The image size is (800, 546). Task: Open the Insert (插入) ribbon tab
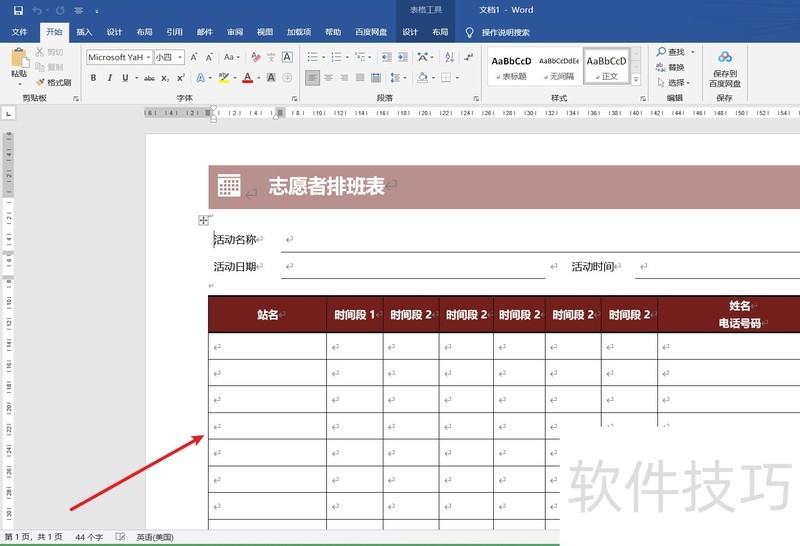(x=84, y=32)
